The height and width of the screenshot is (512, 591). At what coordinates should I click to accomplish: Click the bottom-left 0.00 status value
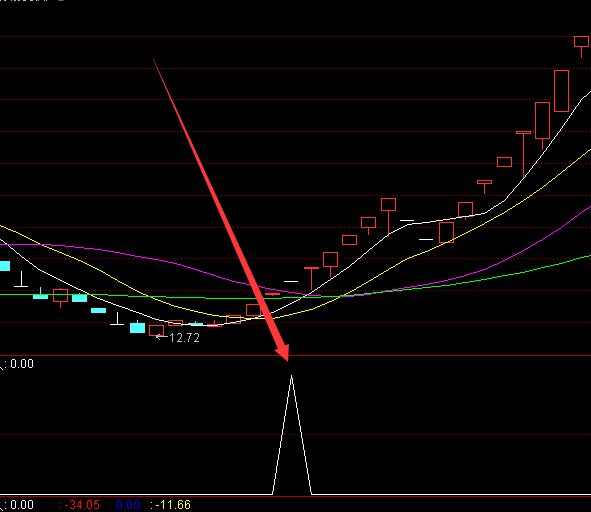tap(22, 504)
